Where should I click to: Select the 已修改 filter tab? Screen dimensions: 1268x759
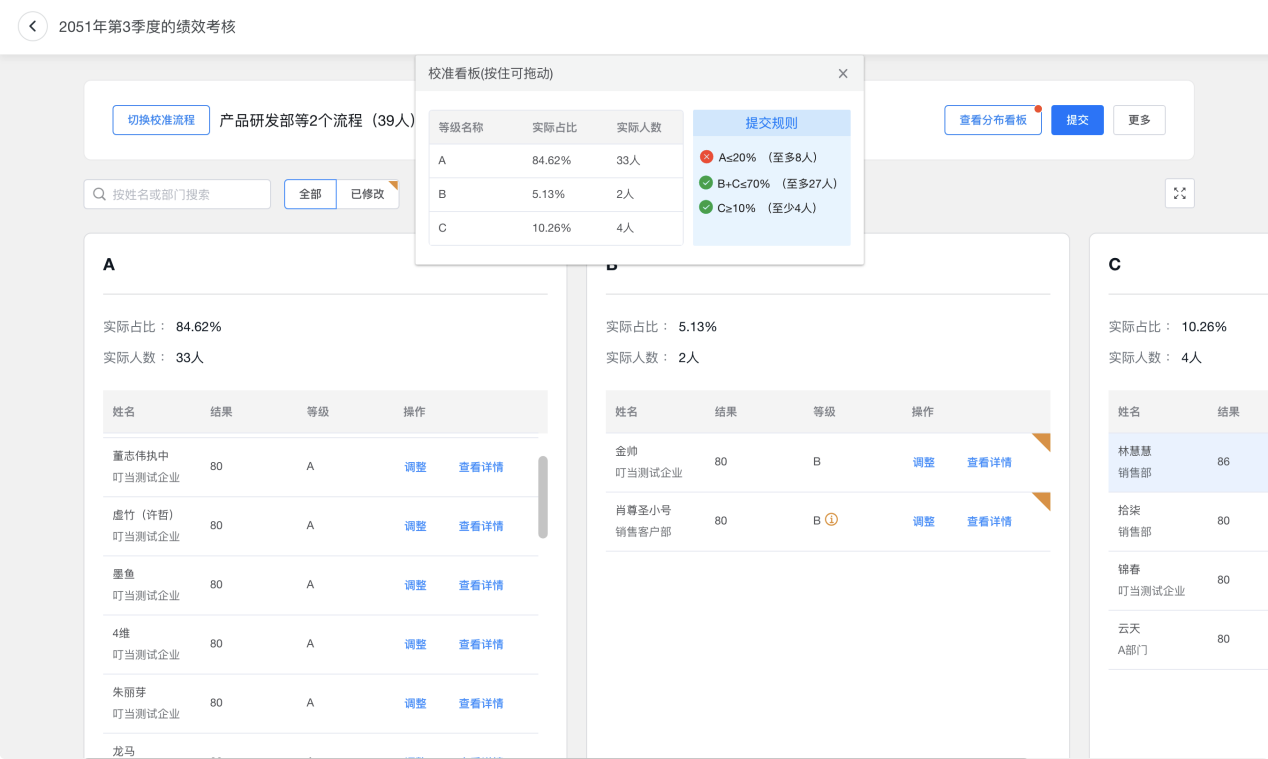click(x=368, y=194)
